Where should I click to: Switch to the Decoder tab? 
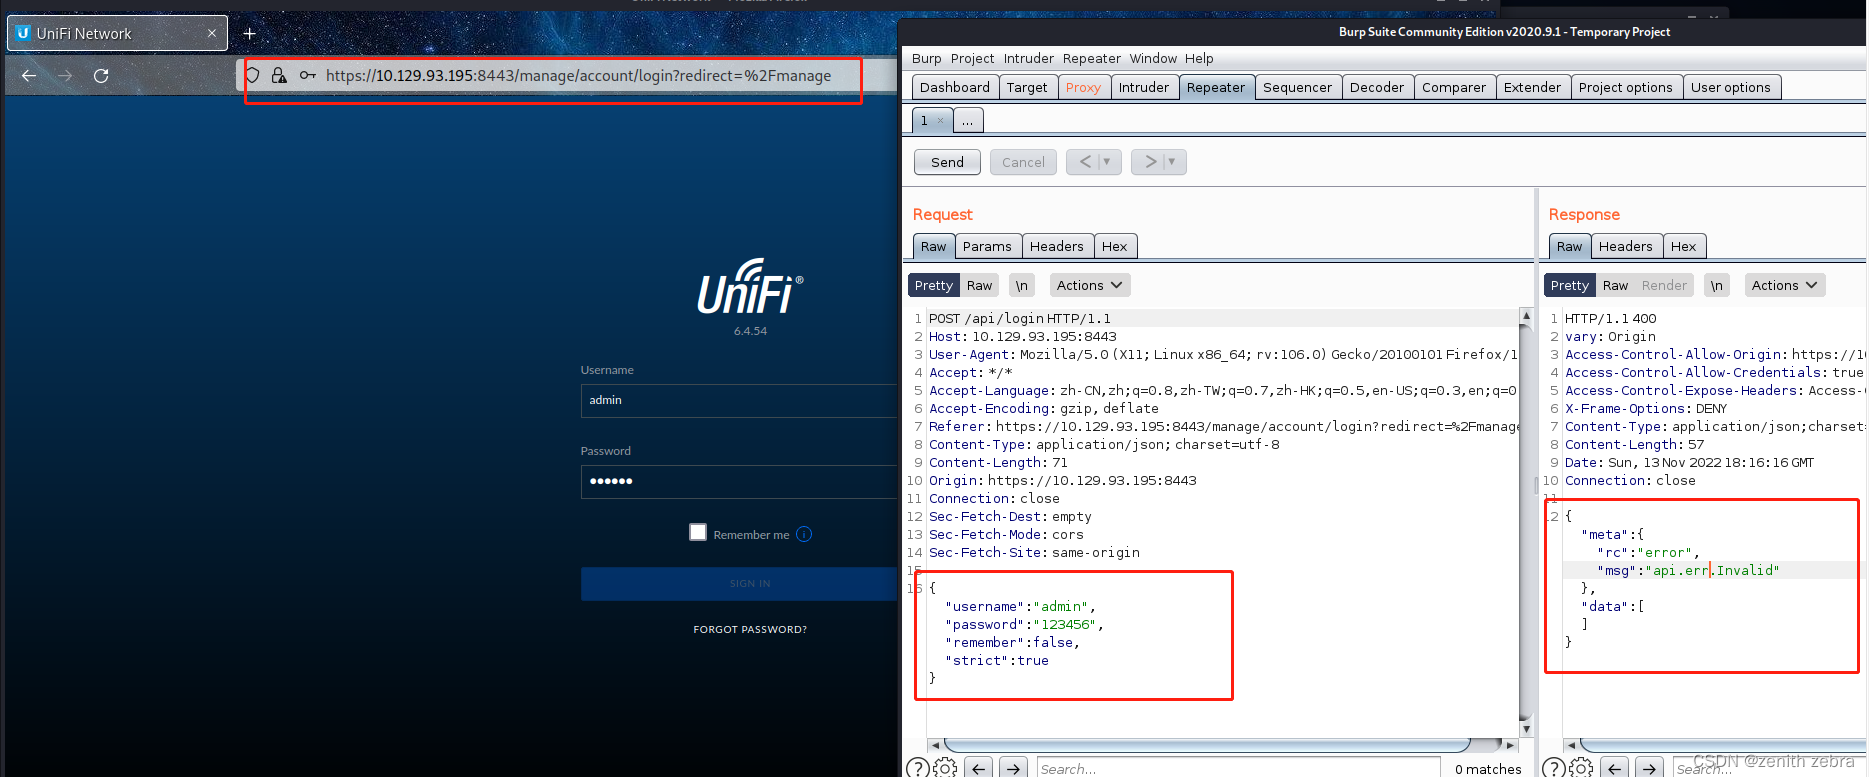pyautogui.click(x=1377, y=87)
